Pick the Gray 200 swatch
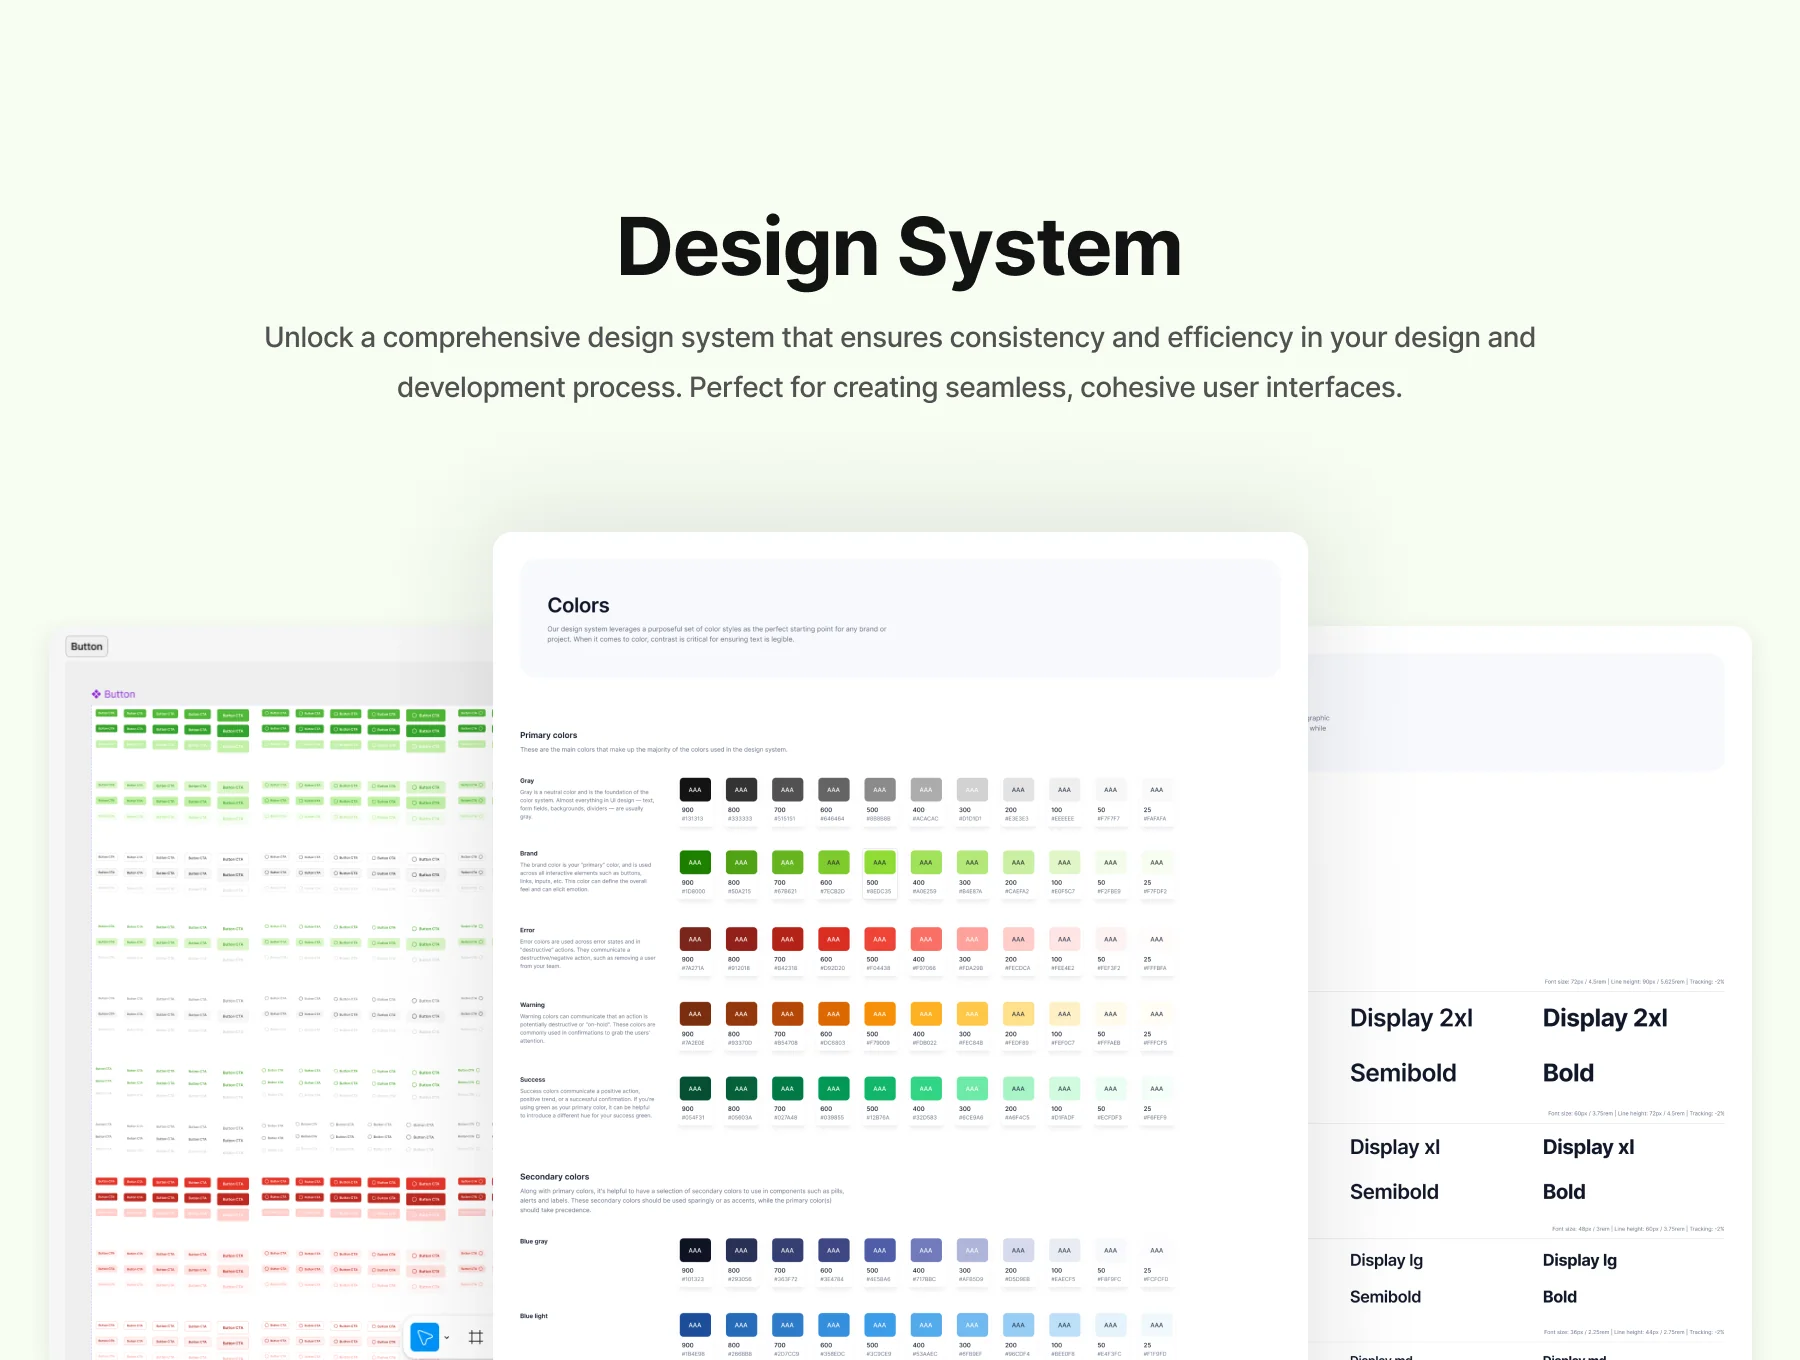 (x=1018, y=790)
